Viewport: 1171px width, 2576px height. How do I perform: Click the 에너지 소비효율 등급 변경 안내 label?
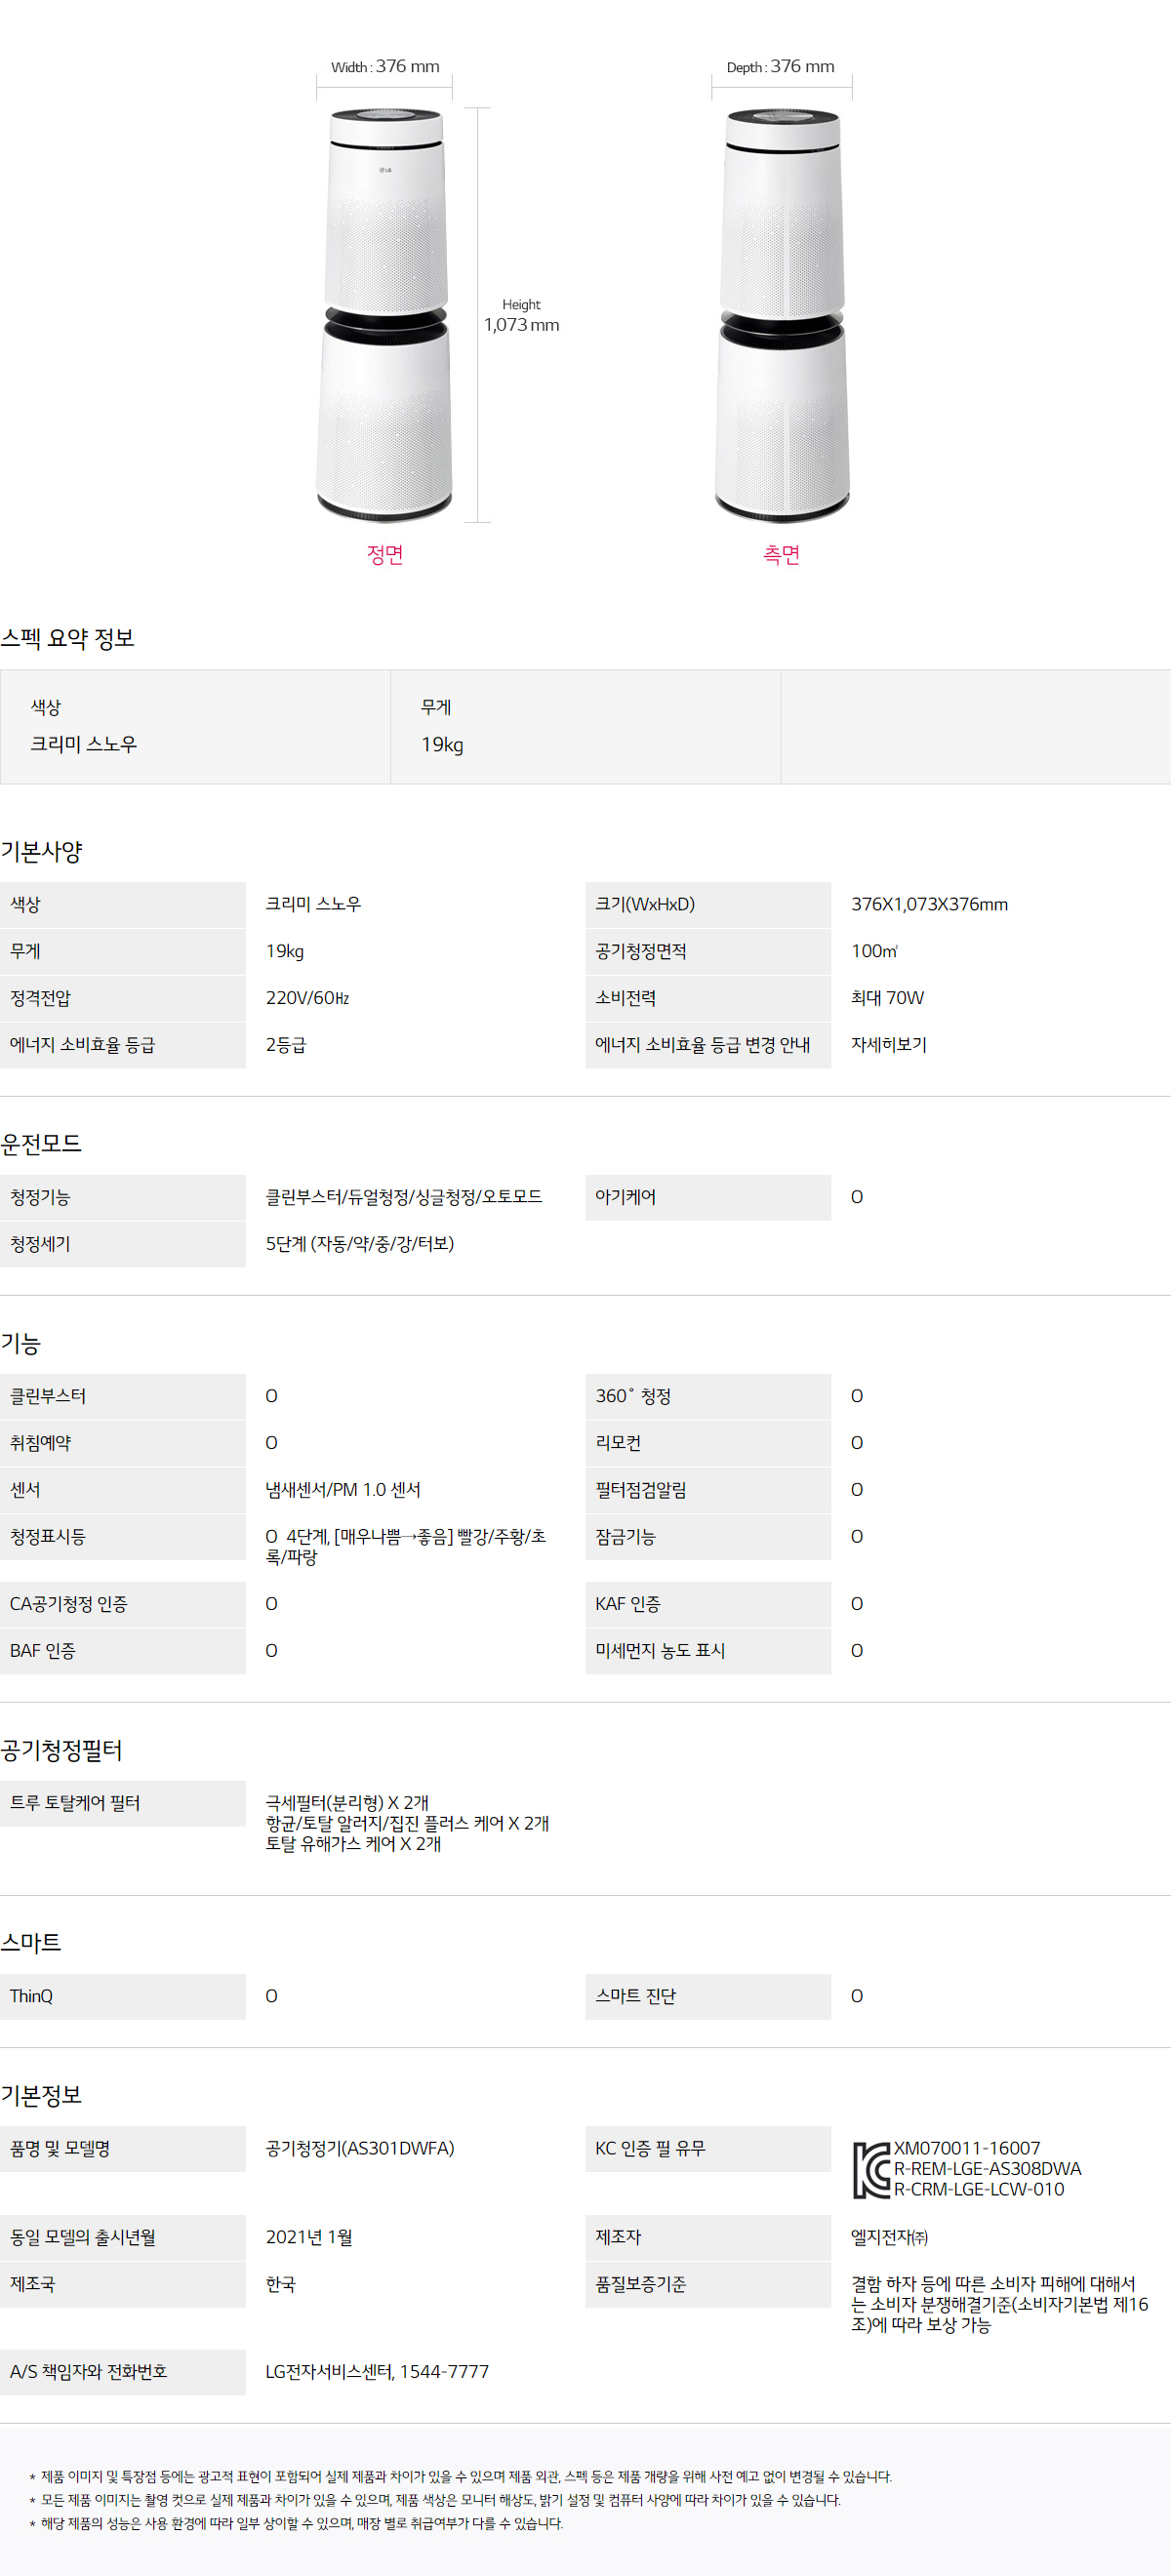(702, 1044)
